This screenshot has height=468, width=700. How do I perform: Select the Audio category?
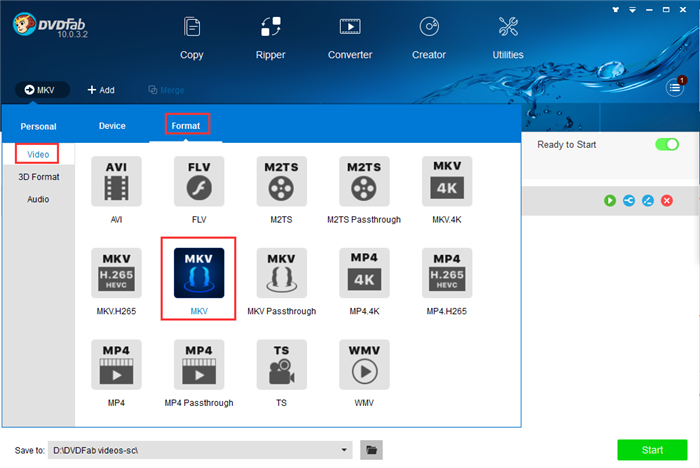click(x=38, y=199)
